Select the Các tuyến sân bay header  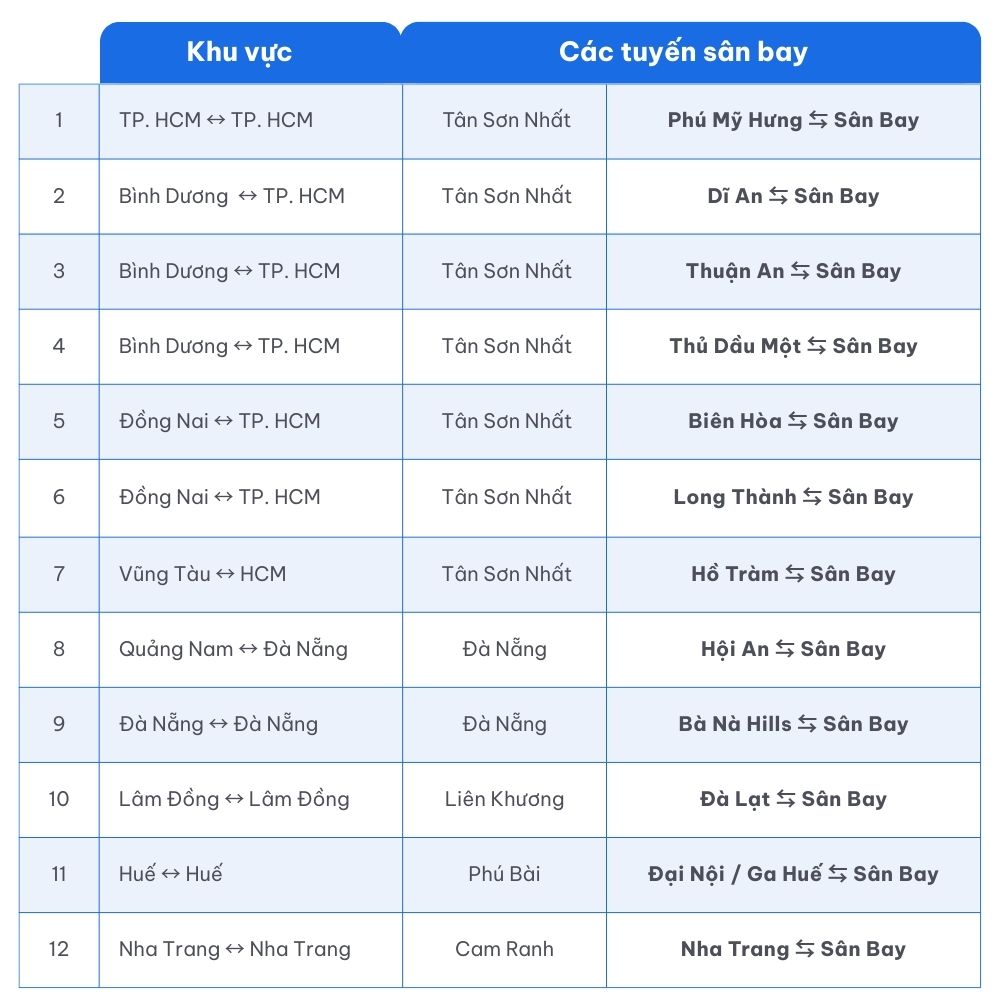tap(683, 52)
